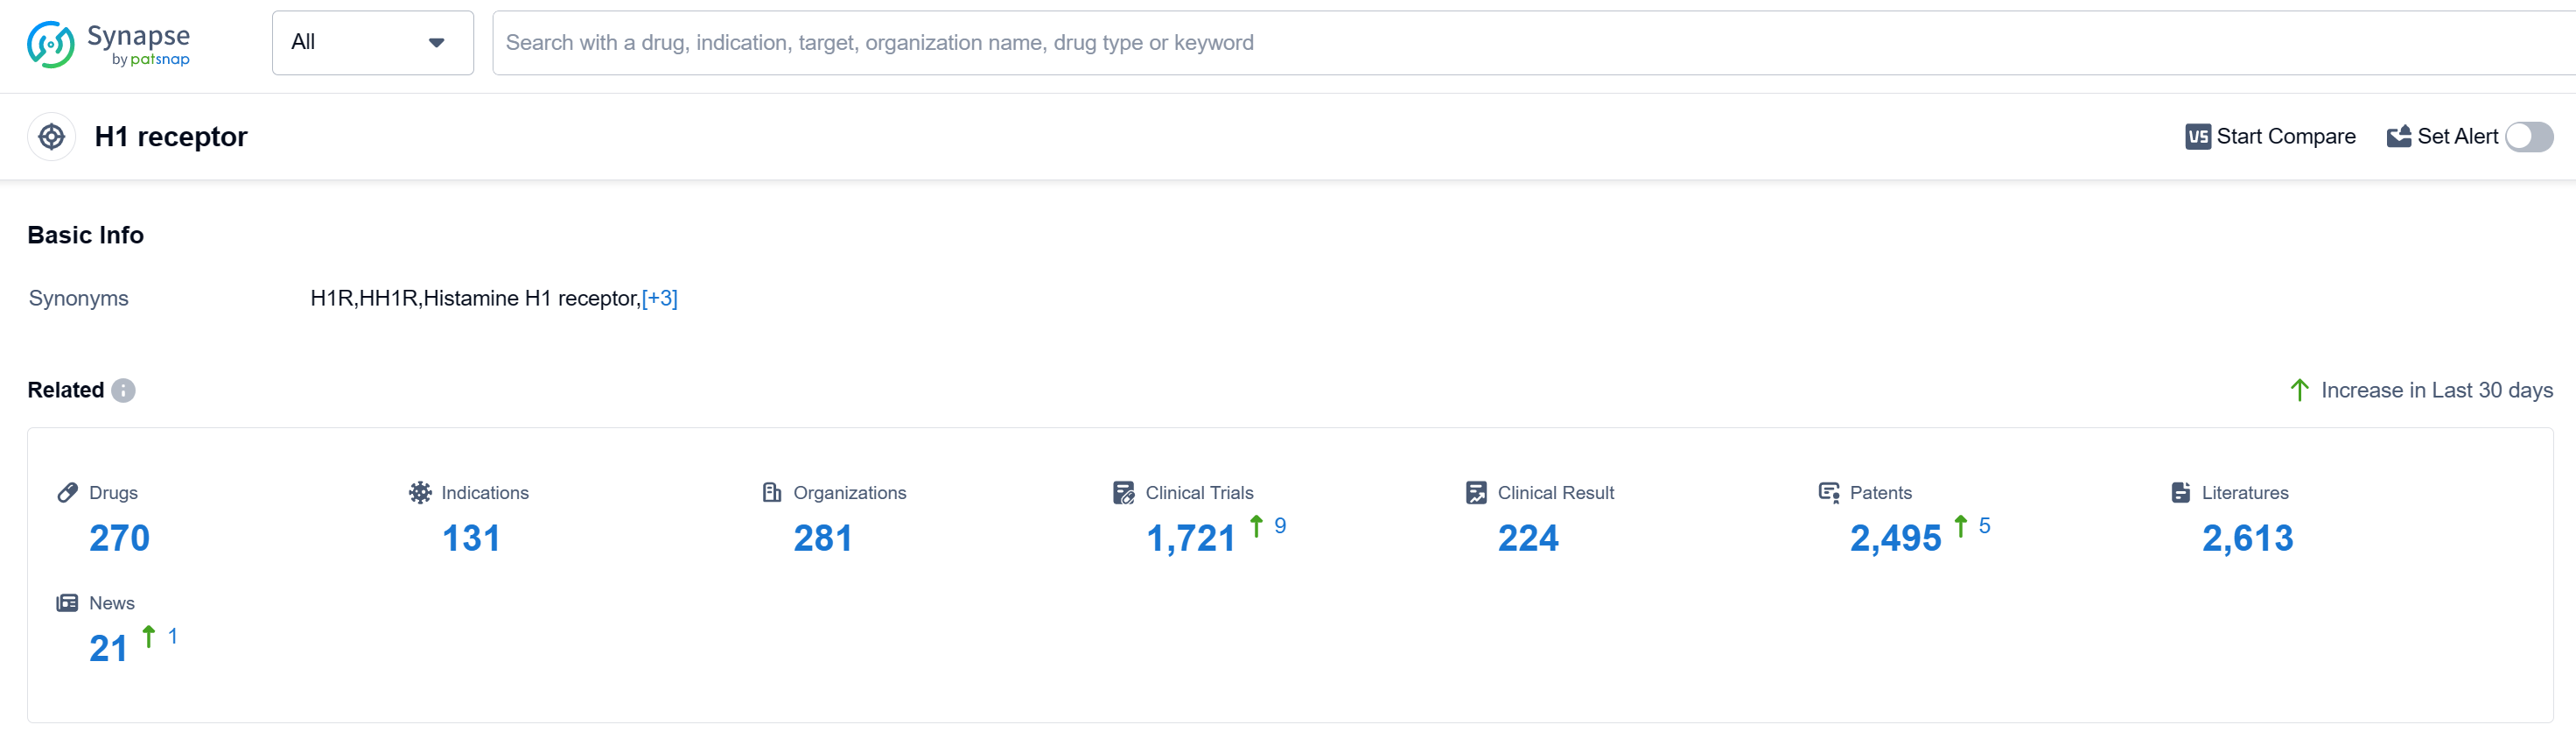Image resolution: width=2576 pixels, height=746 pixels.
Task: Open the 270 drugs count link
Action: pyautogui.click(x=119, y=538)
